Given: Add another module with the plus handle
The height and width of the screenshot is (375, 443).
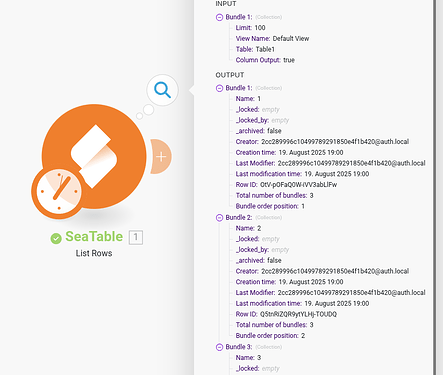Looking at the screenshot, I should pyautogui.click(x=161, y=156).
